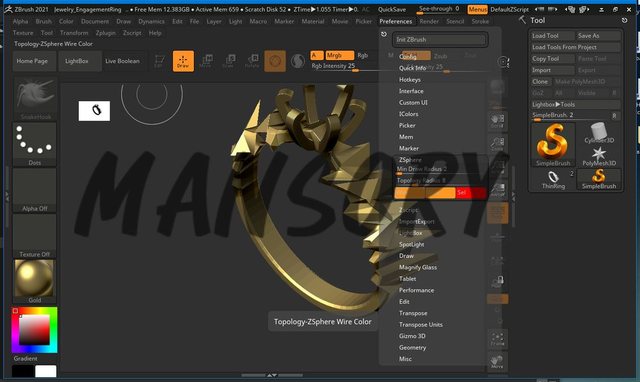Toggle the M material channel button

391,55
